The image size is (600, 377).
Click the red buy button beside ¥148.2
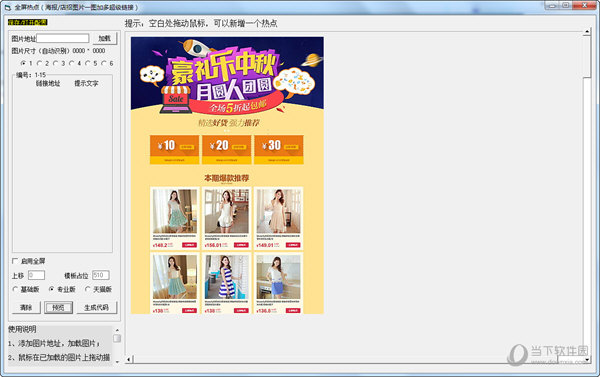coord(189,245)
